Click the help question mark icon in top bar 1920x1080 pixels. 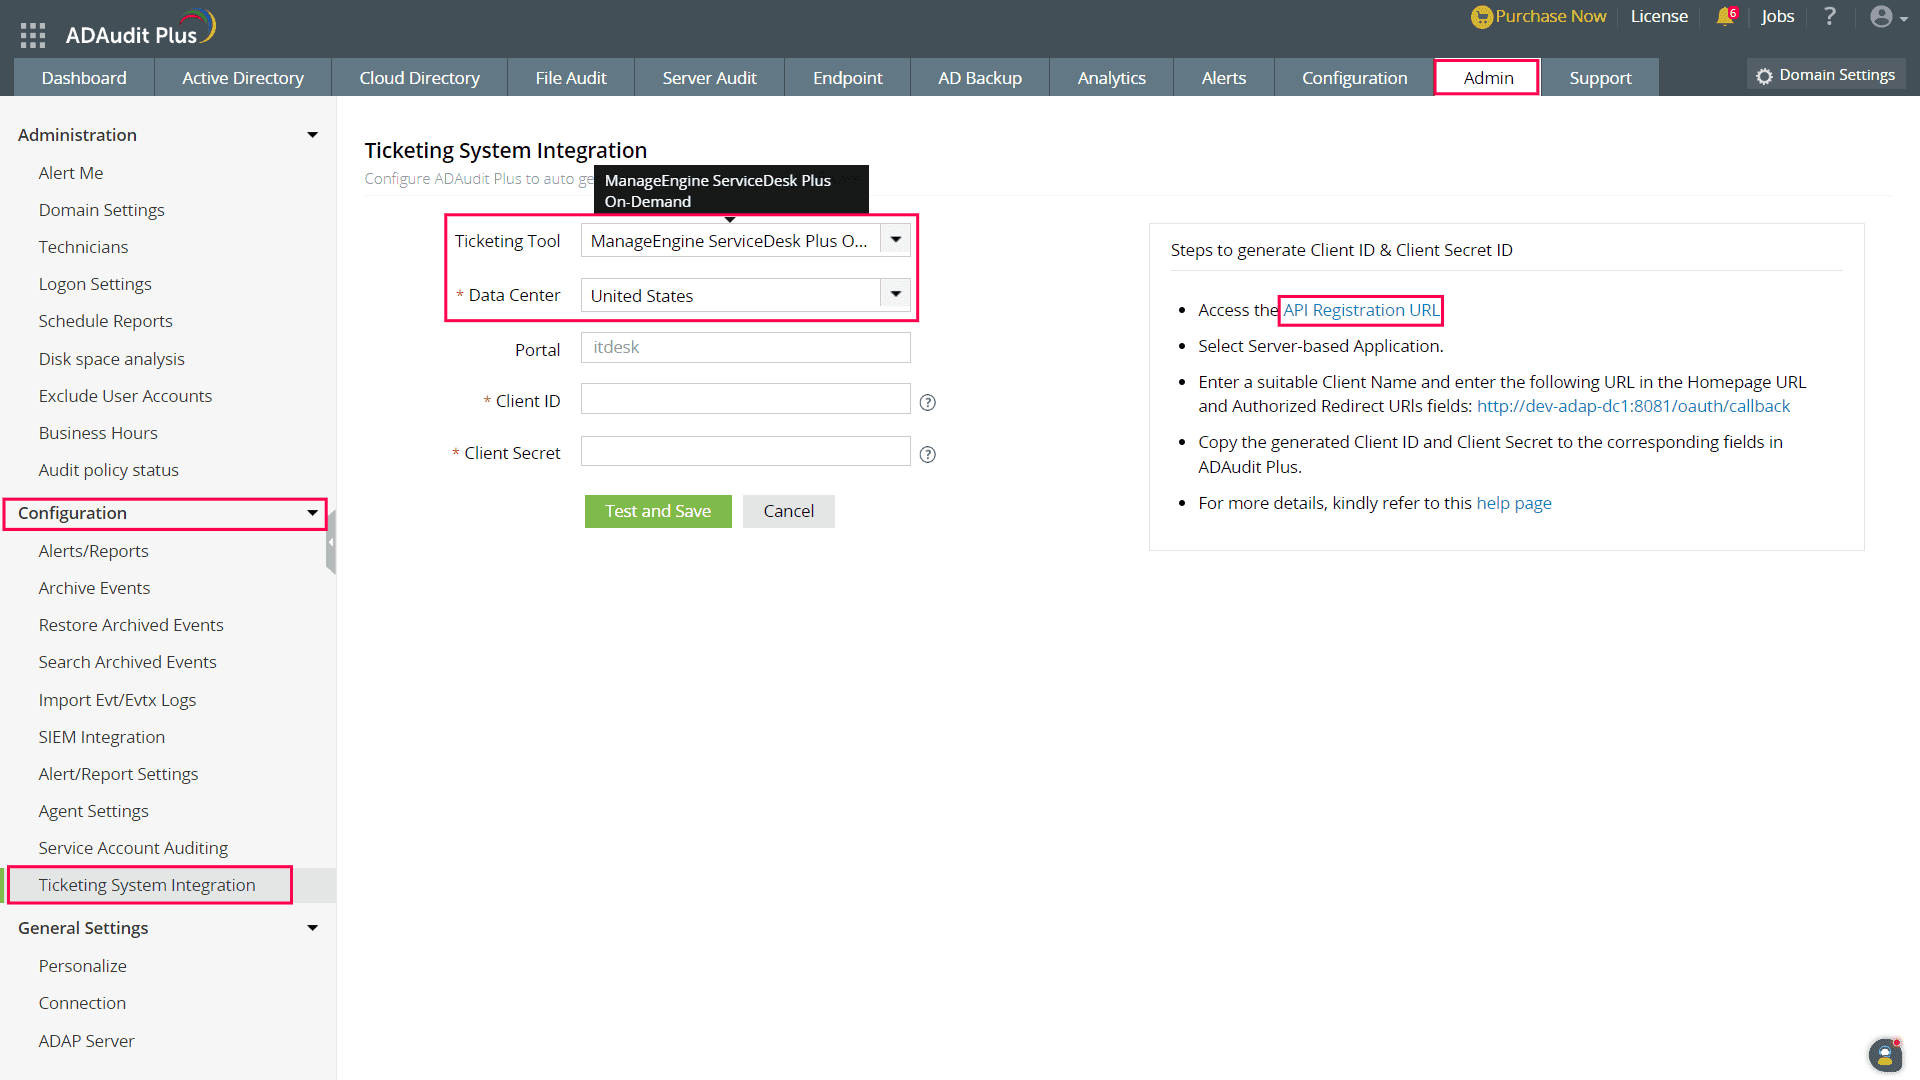pos(1830,17)
